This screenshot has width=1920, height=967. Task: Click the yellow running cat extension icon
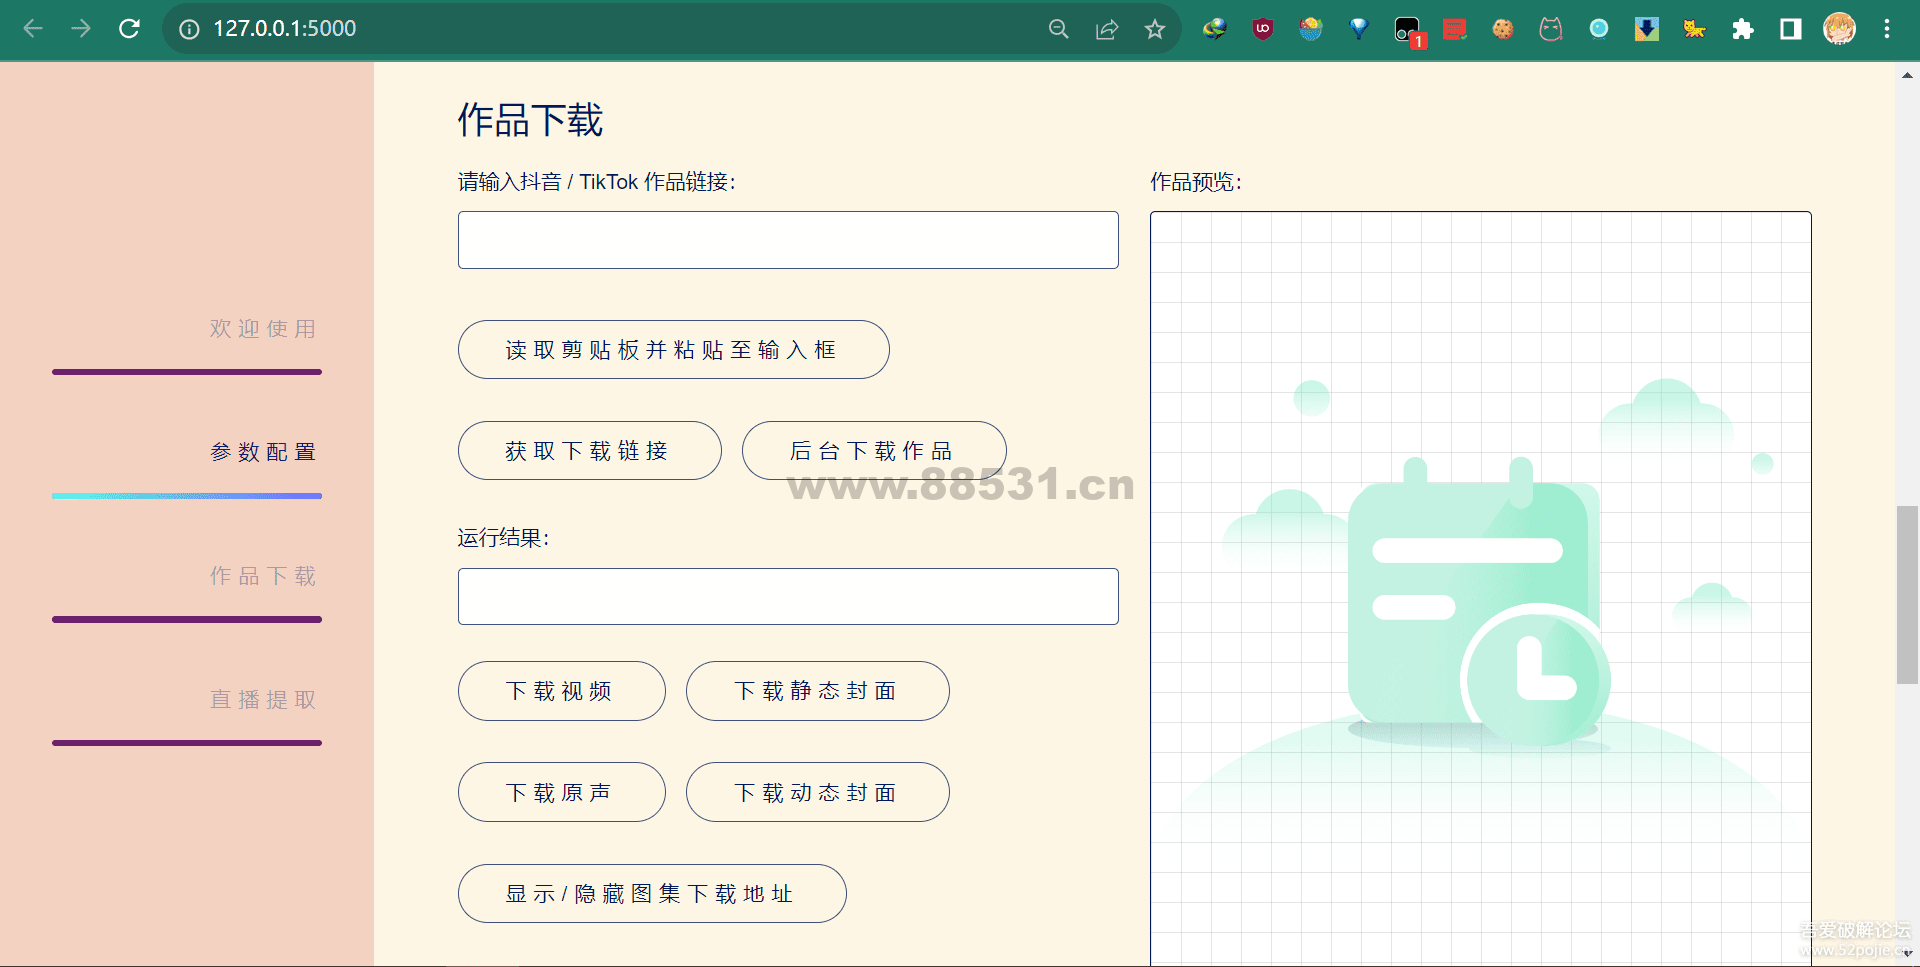[x=1695, y=29]
